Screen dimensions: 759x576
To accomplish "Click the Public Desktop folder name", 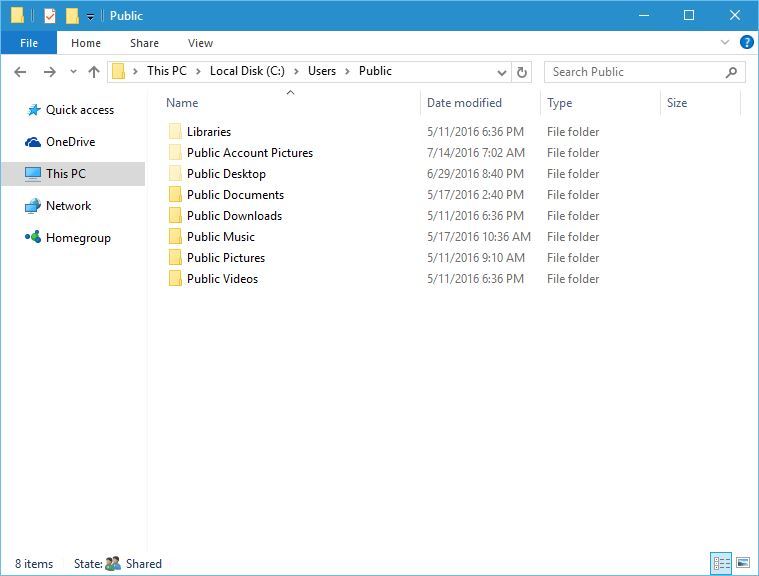I will 226,174.
